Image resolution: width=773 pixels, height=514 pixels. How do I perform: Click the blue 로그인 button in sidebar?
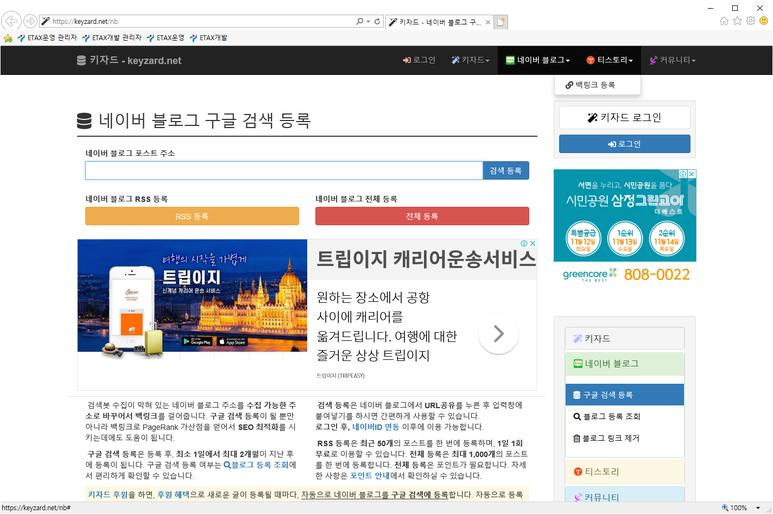pyautogui.click(x=625, y=144)
